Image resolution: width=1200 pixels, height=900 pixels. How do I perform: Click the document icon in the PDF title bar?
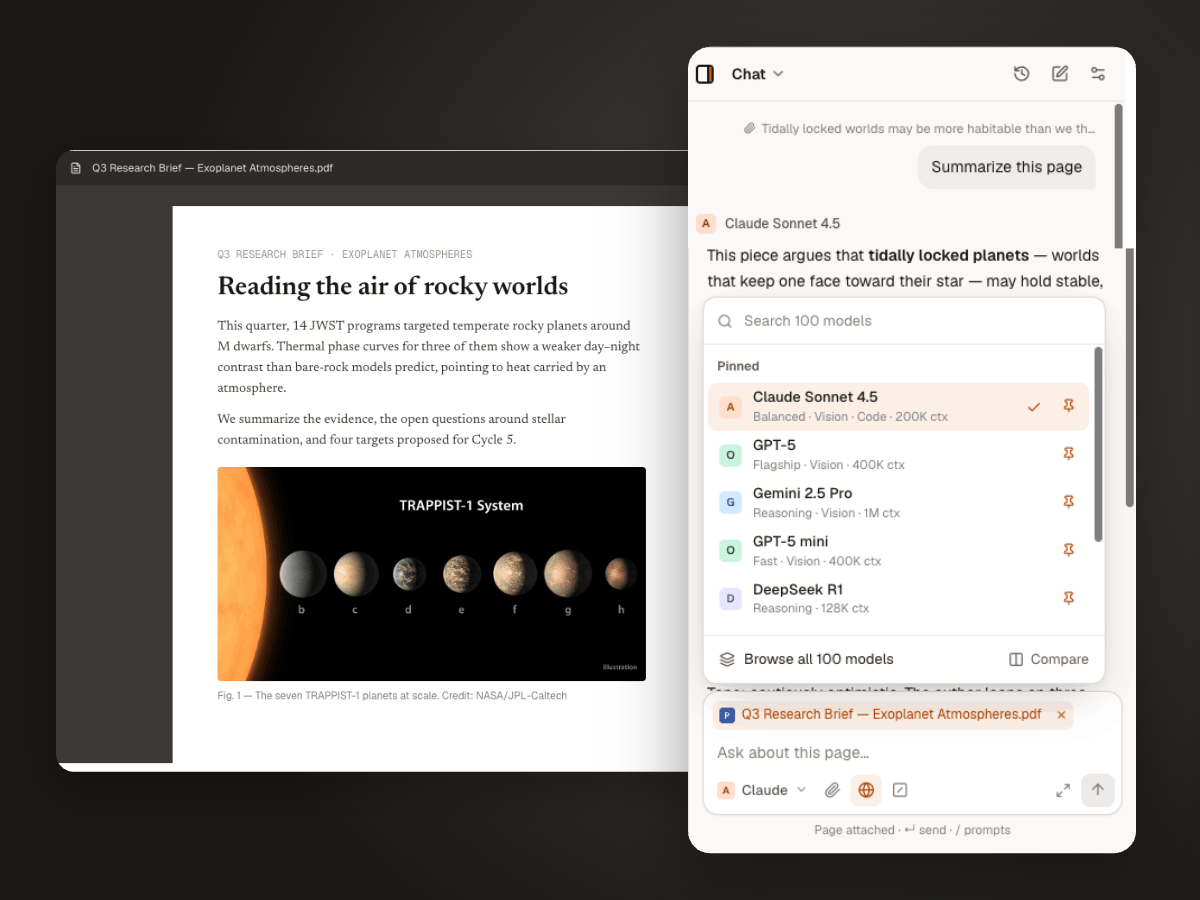coord(76,168)
